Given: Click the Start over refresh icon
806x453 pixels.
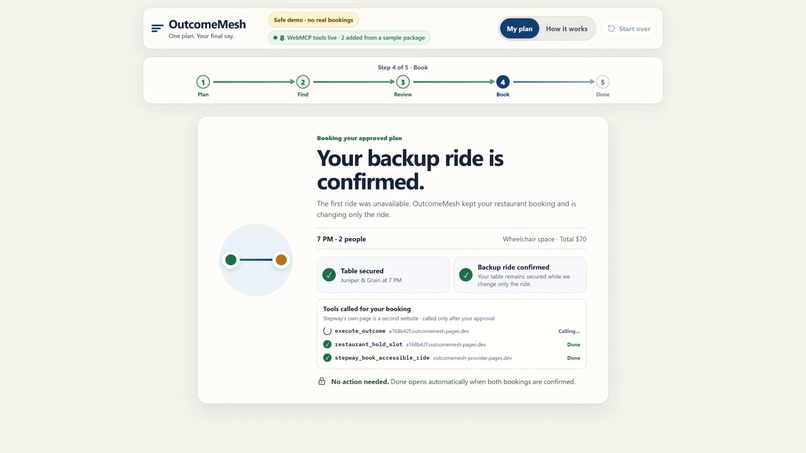Looking at the screenshot, I should pyautogui.click(x=611, y=29).
